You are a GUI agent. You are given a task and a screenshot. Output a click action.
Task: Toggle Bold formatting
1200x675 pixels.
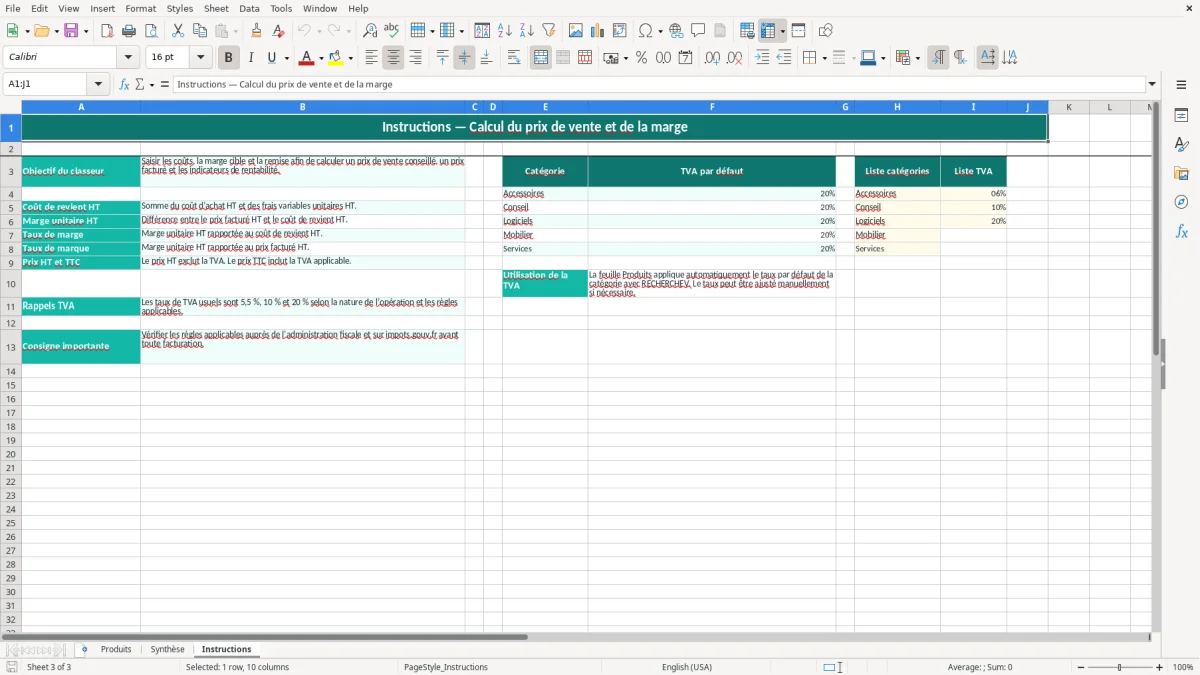click(x=229, y=58)
